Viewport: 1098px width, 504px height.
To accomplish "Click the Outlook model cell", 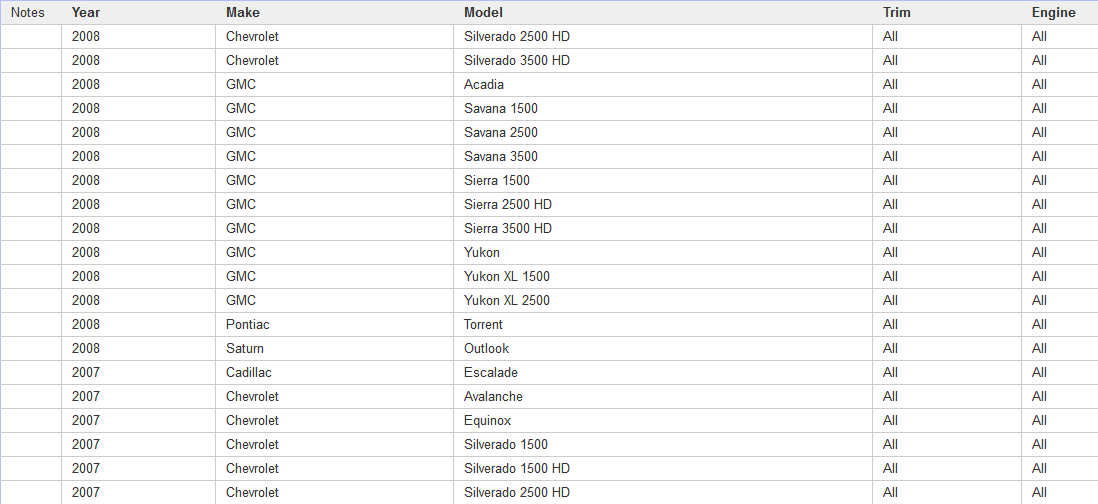I will 486,349.
